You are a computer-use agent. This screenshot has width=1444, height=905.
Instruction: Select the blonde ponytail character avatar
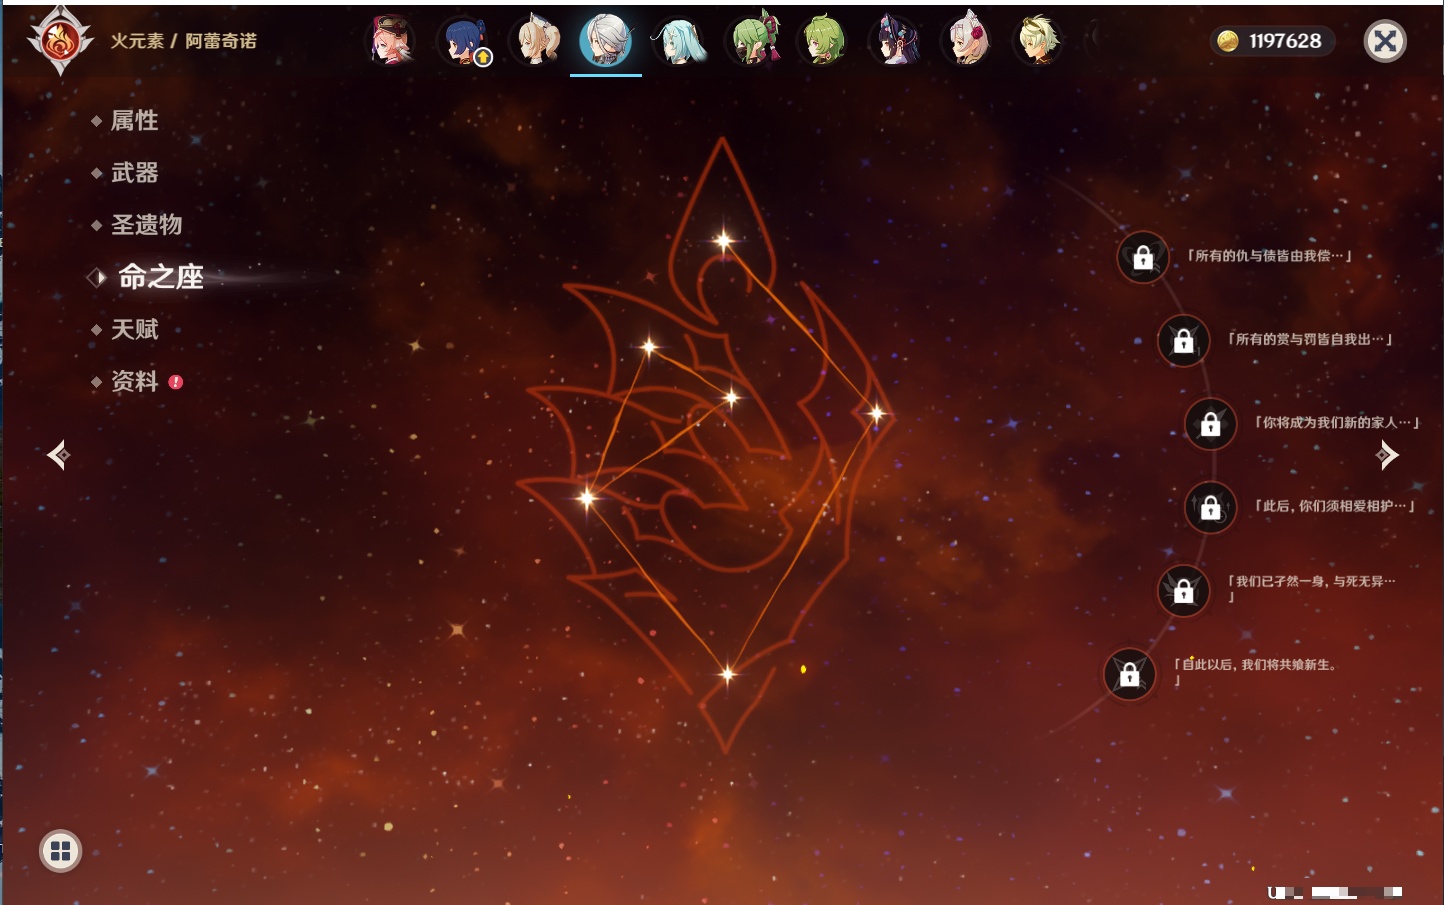(x=537, y=41)
